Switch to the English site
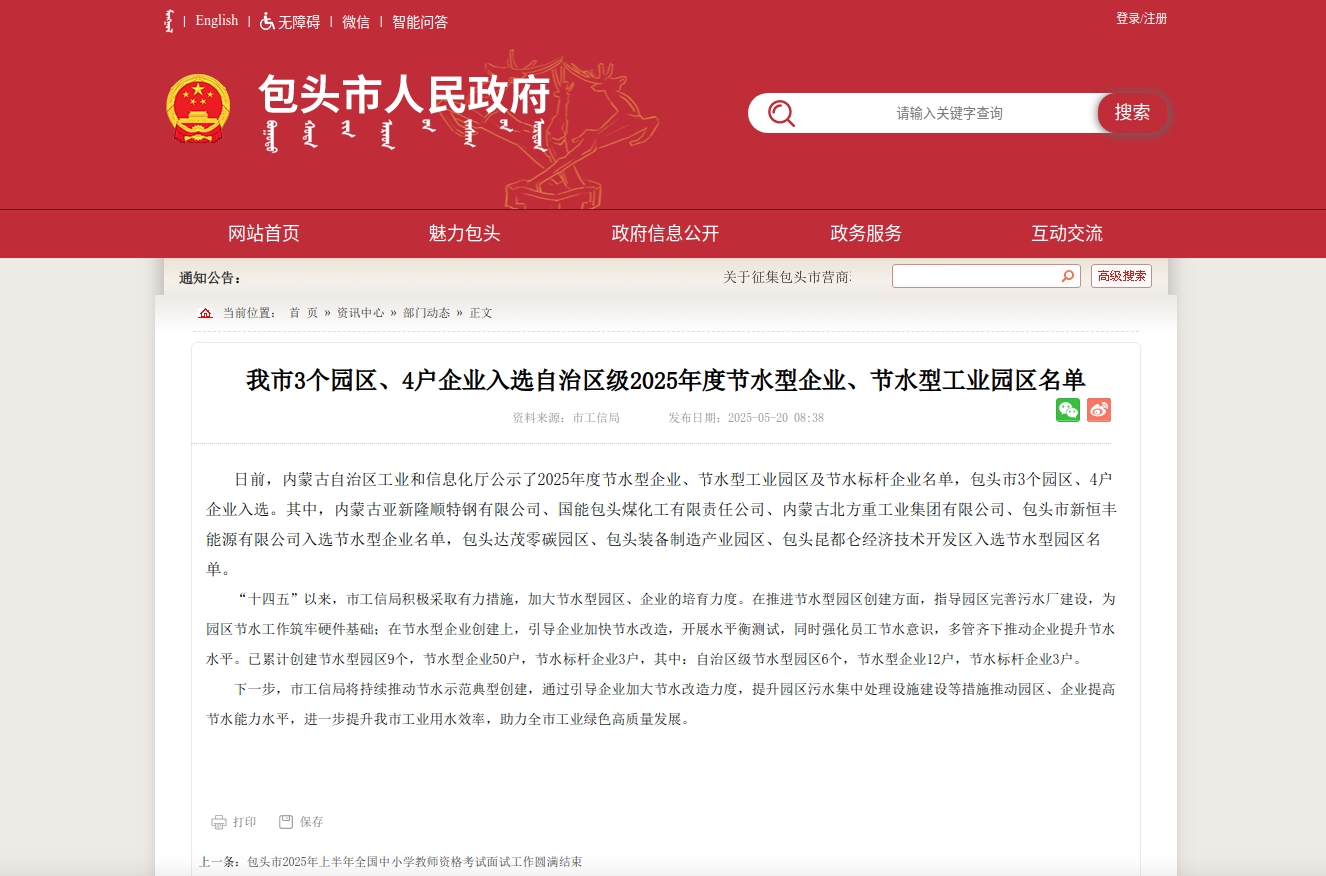This screenshot has height=876, width=1326. click(217, 21)
